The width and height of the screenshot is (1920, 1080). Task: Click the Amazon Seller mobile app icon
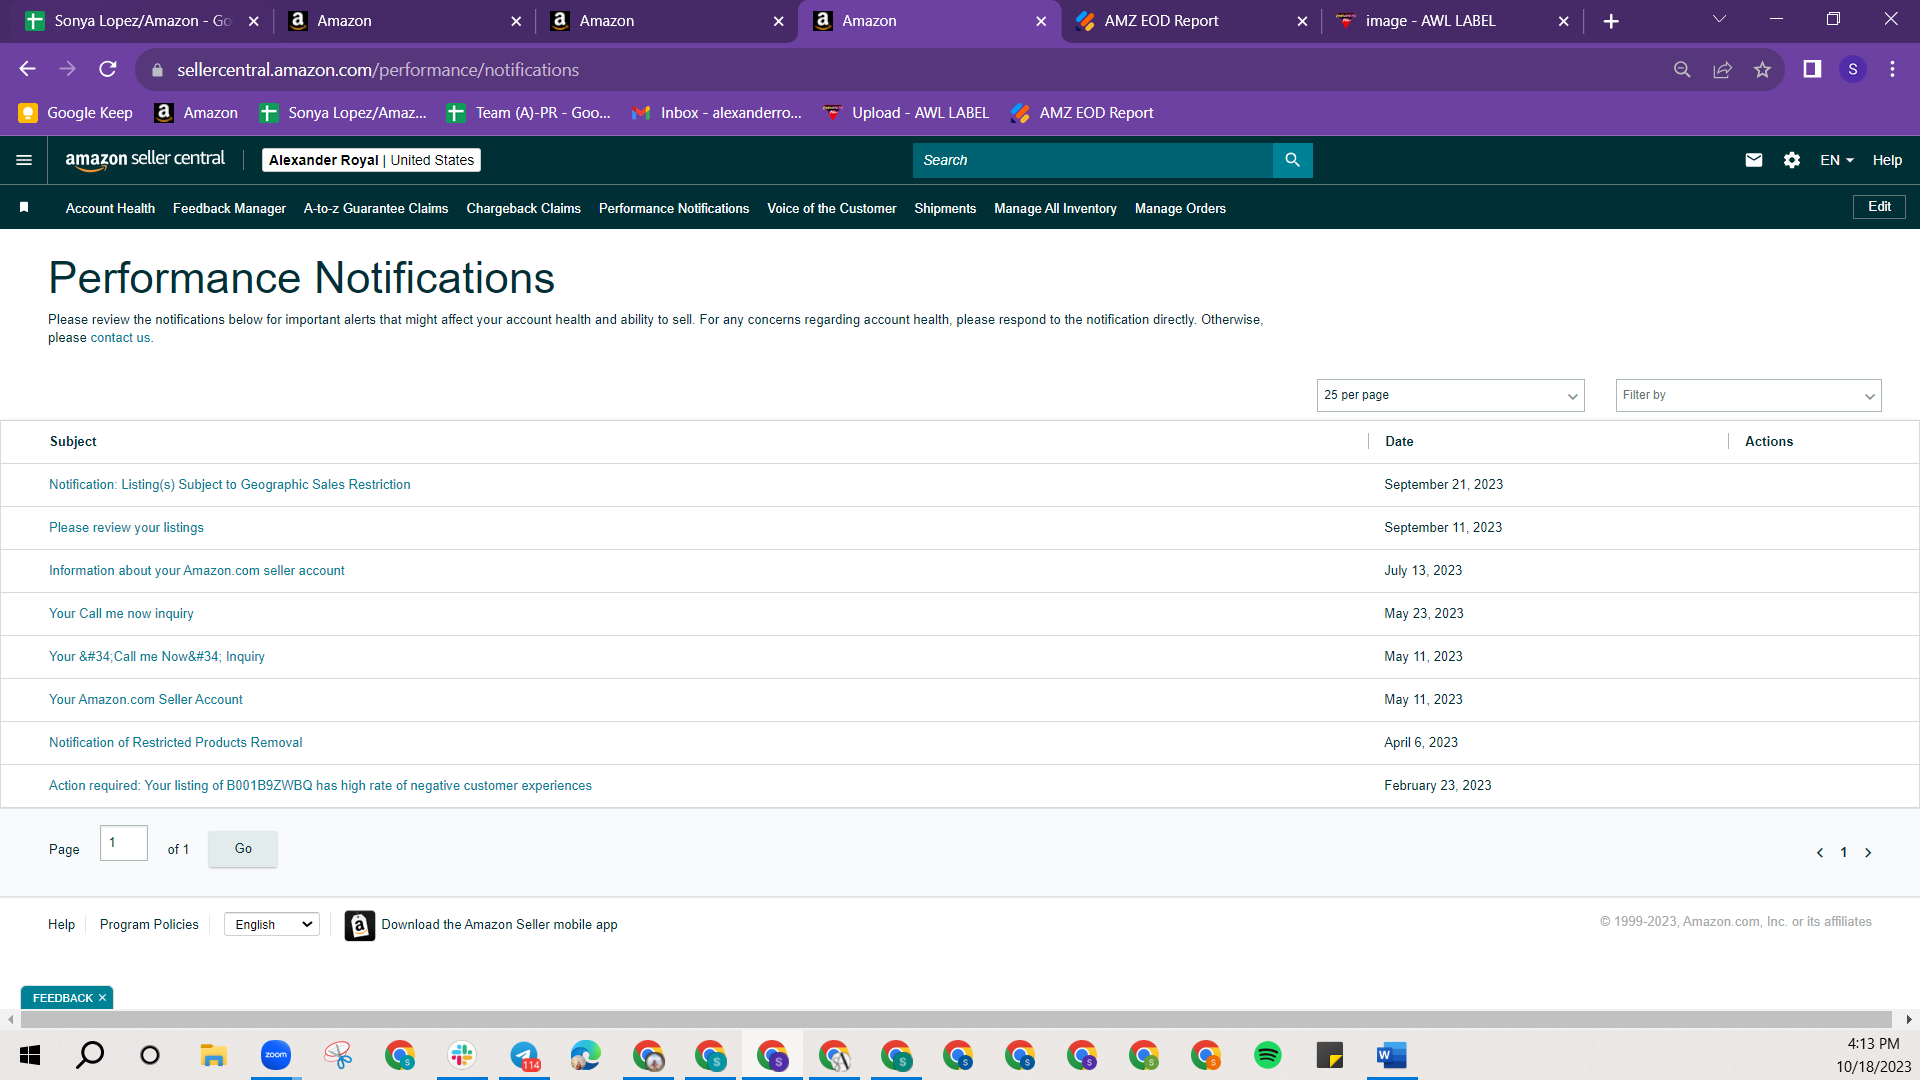360,925
